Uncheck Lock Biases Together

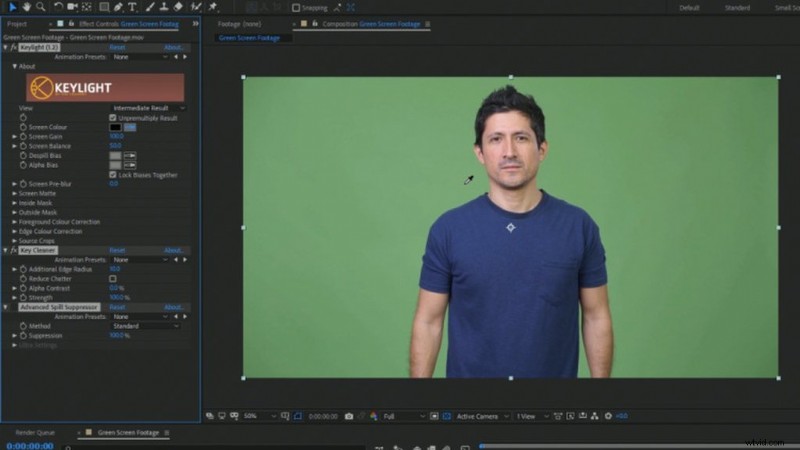[x=113, y=175]
